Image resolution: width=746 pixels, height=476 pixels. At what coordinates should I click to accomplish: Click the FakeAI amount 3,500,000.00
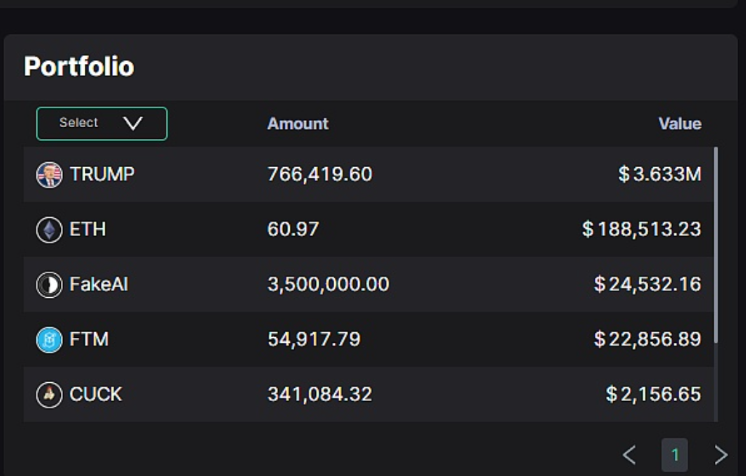pos(328,284)
